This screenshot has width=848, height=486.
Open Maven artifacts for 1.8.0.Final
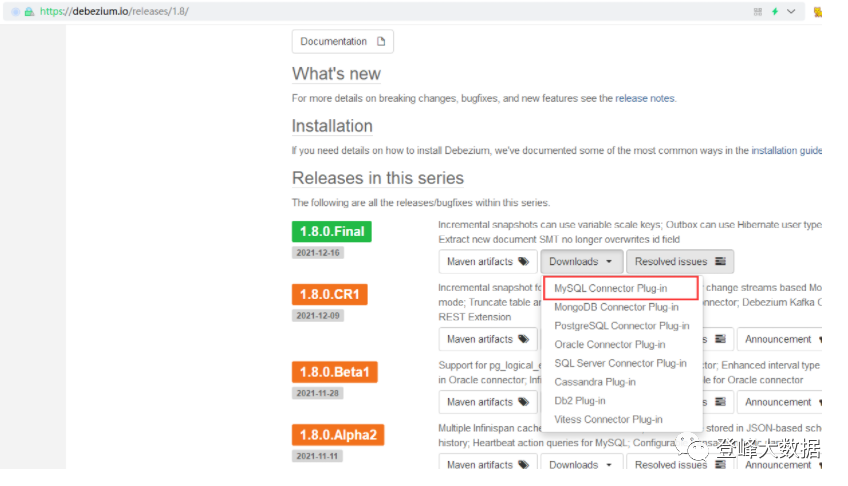[488, 262]
